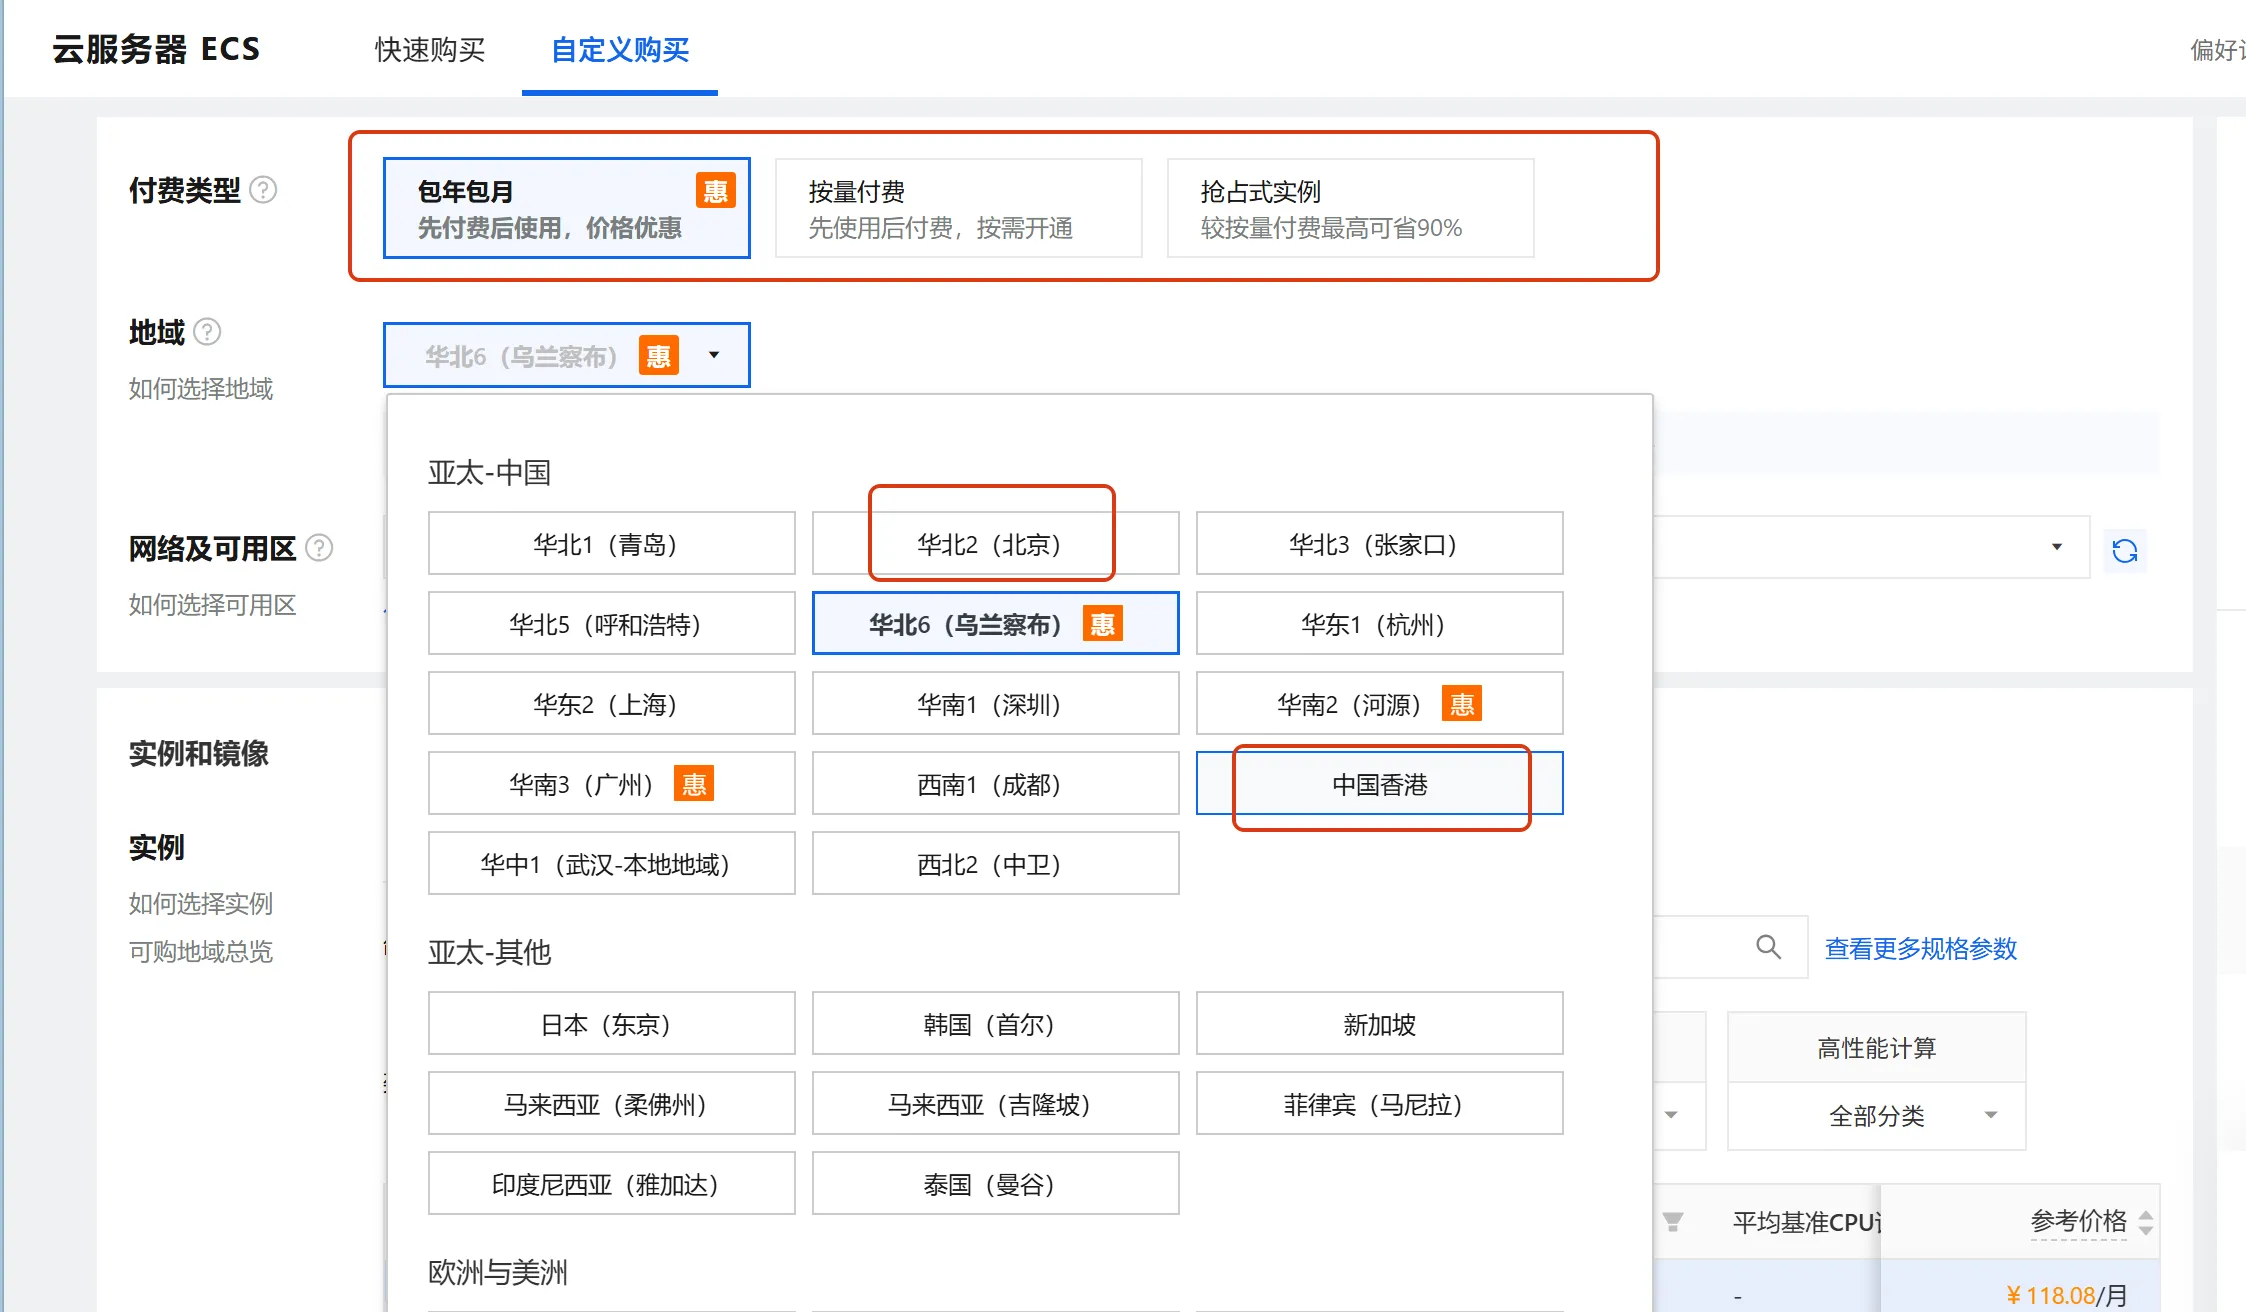This screenshot has width=2246, height=1312.
Task: Collapse the 地域 region dropdown
Action: 567,355
